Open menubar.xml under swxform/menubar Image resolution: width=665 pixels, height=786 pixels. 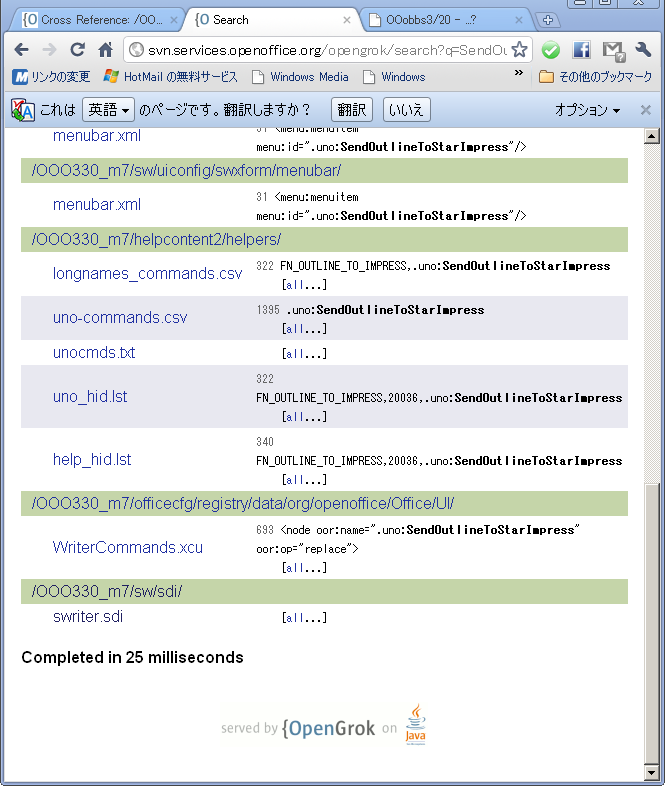(97, 205)
